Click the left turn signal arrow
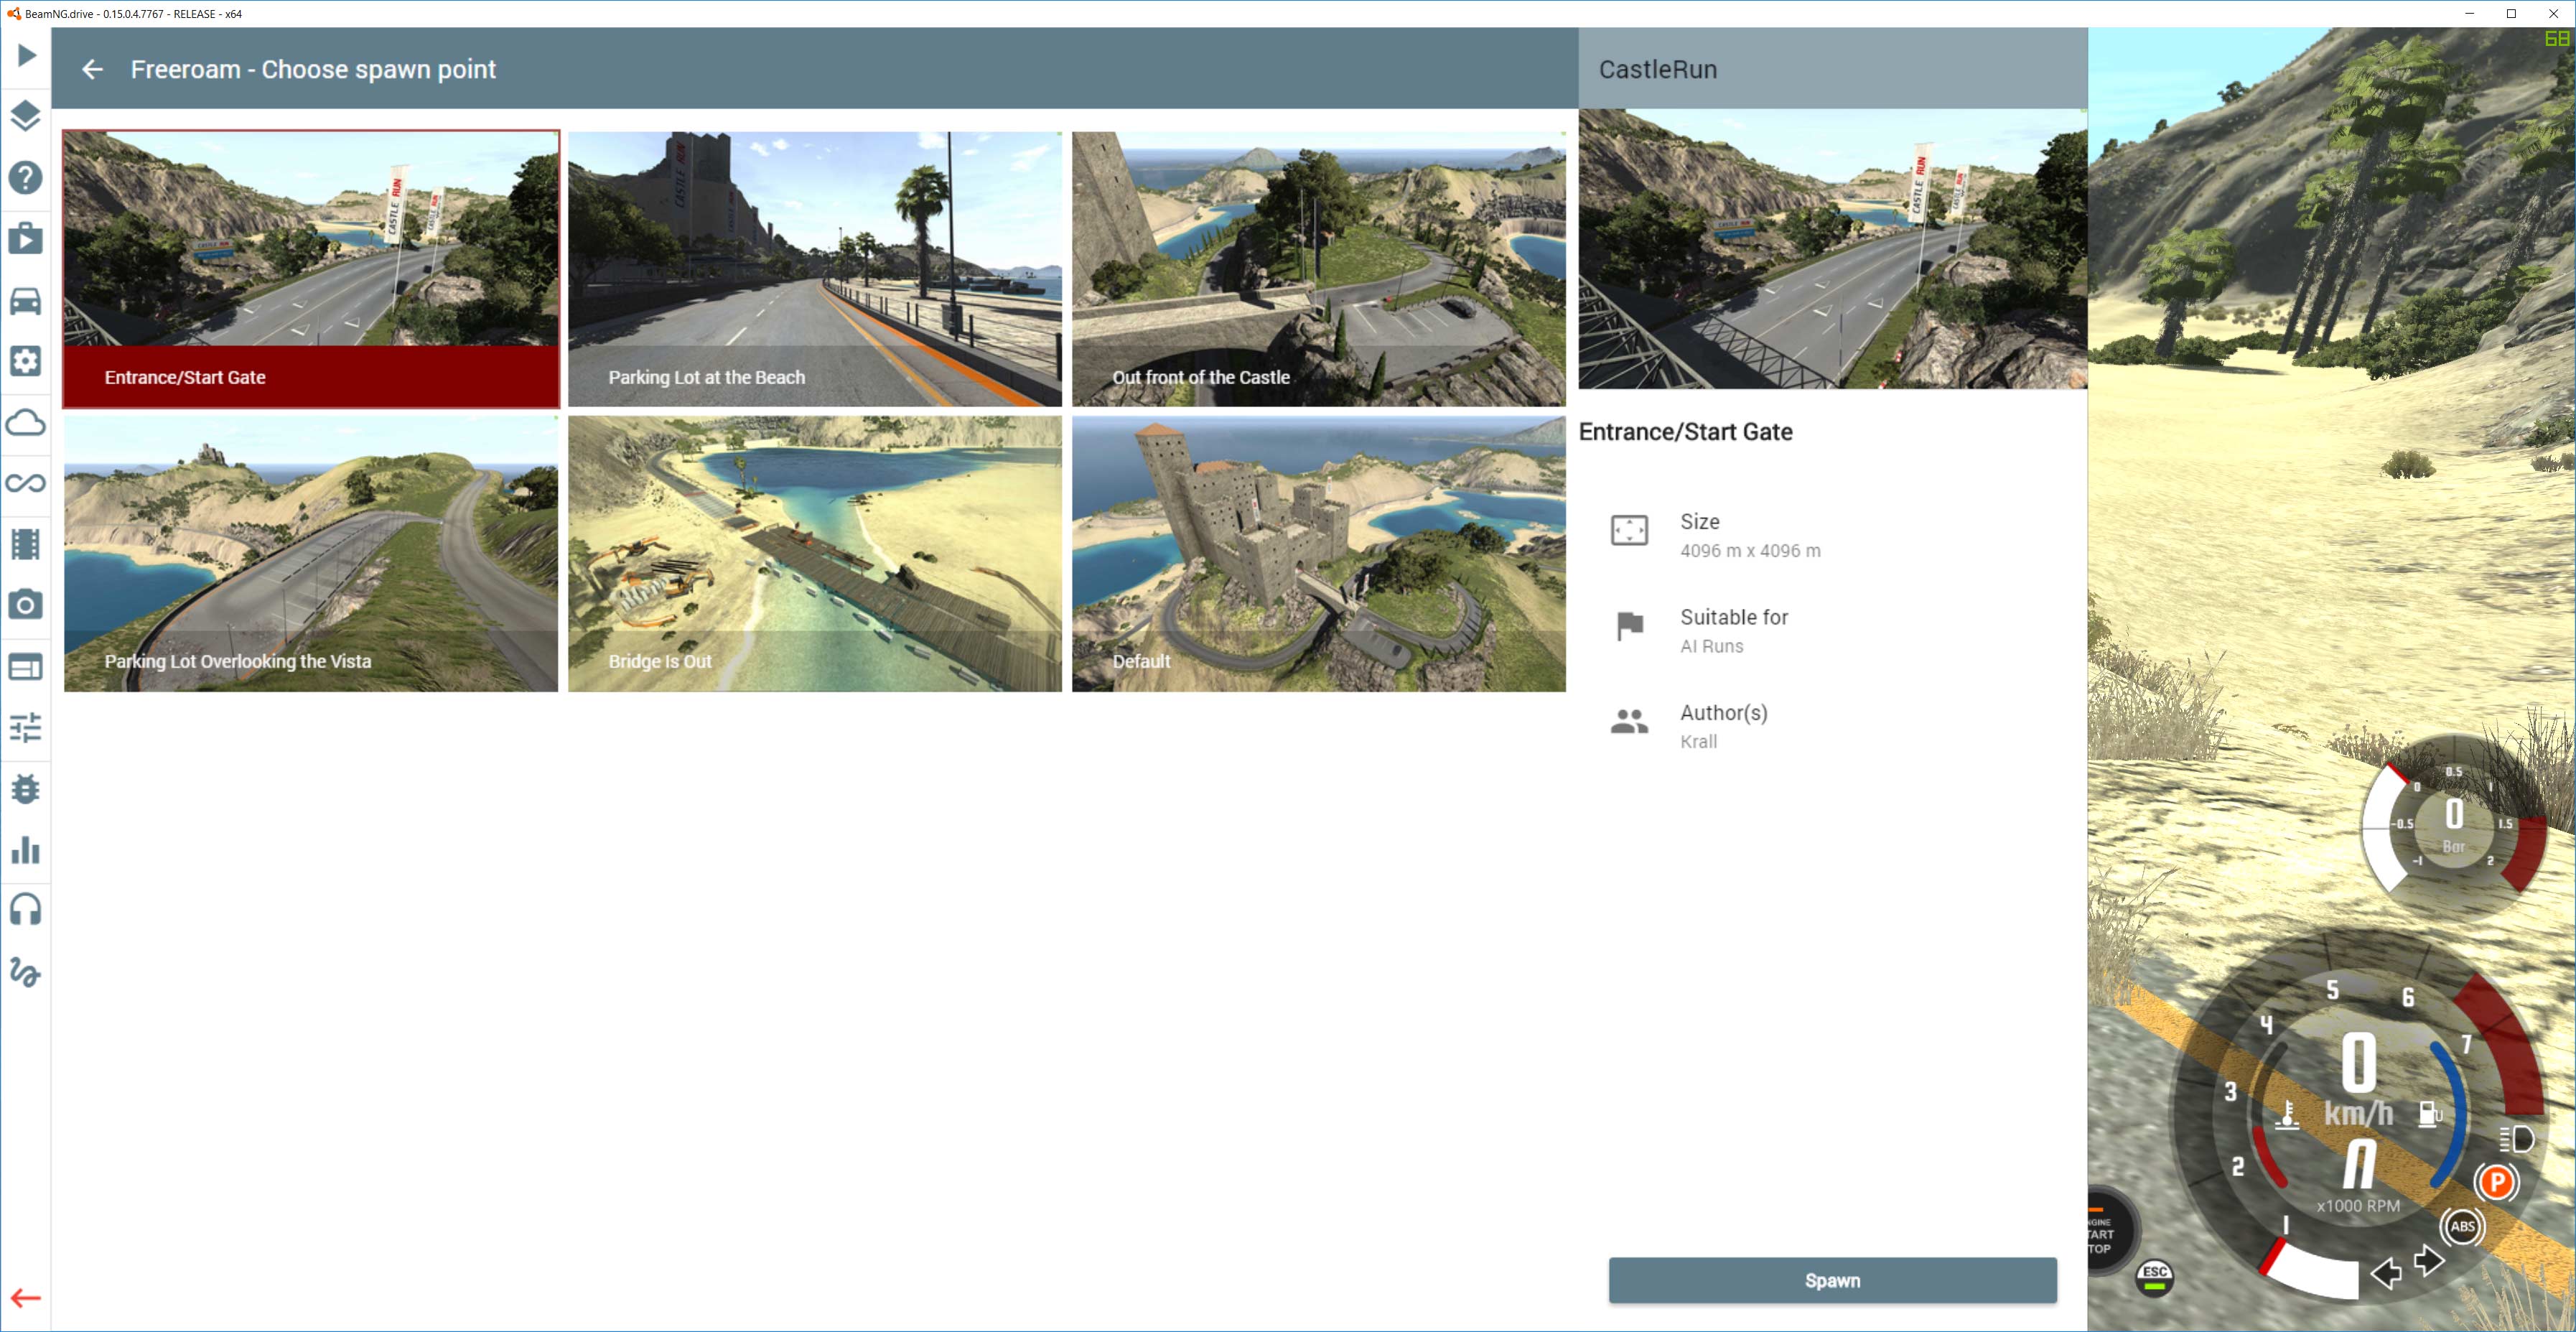The image size is (2576, 1332). pyautogui.click(x=2386, y=1273)
